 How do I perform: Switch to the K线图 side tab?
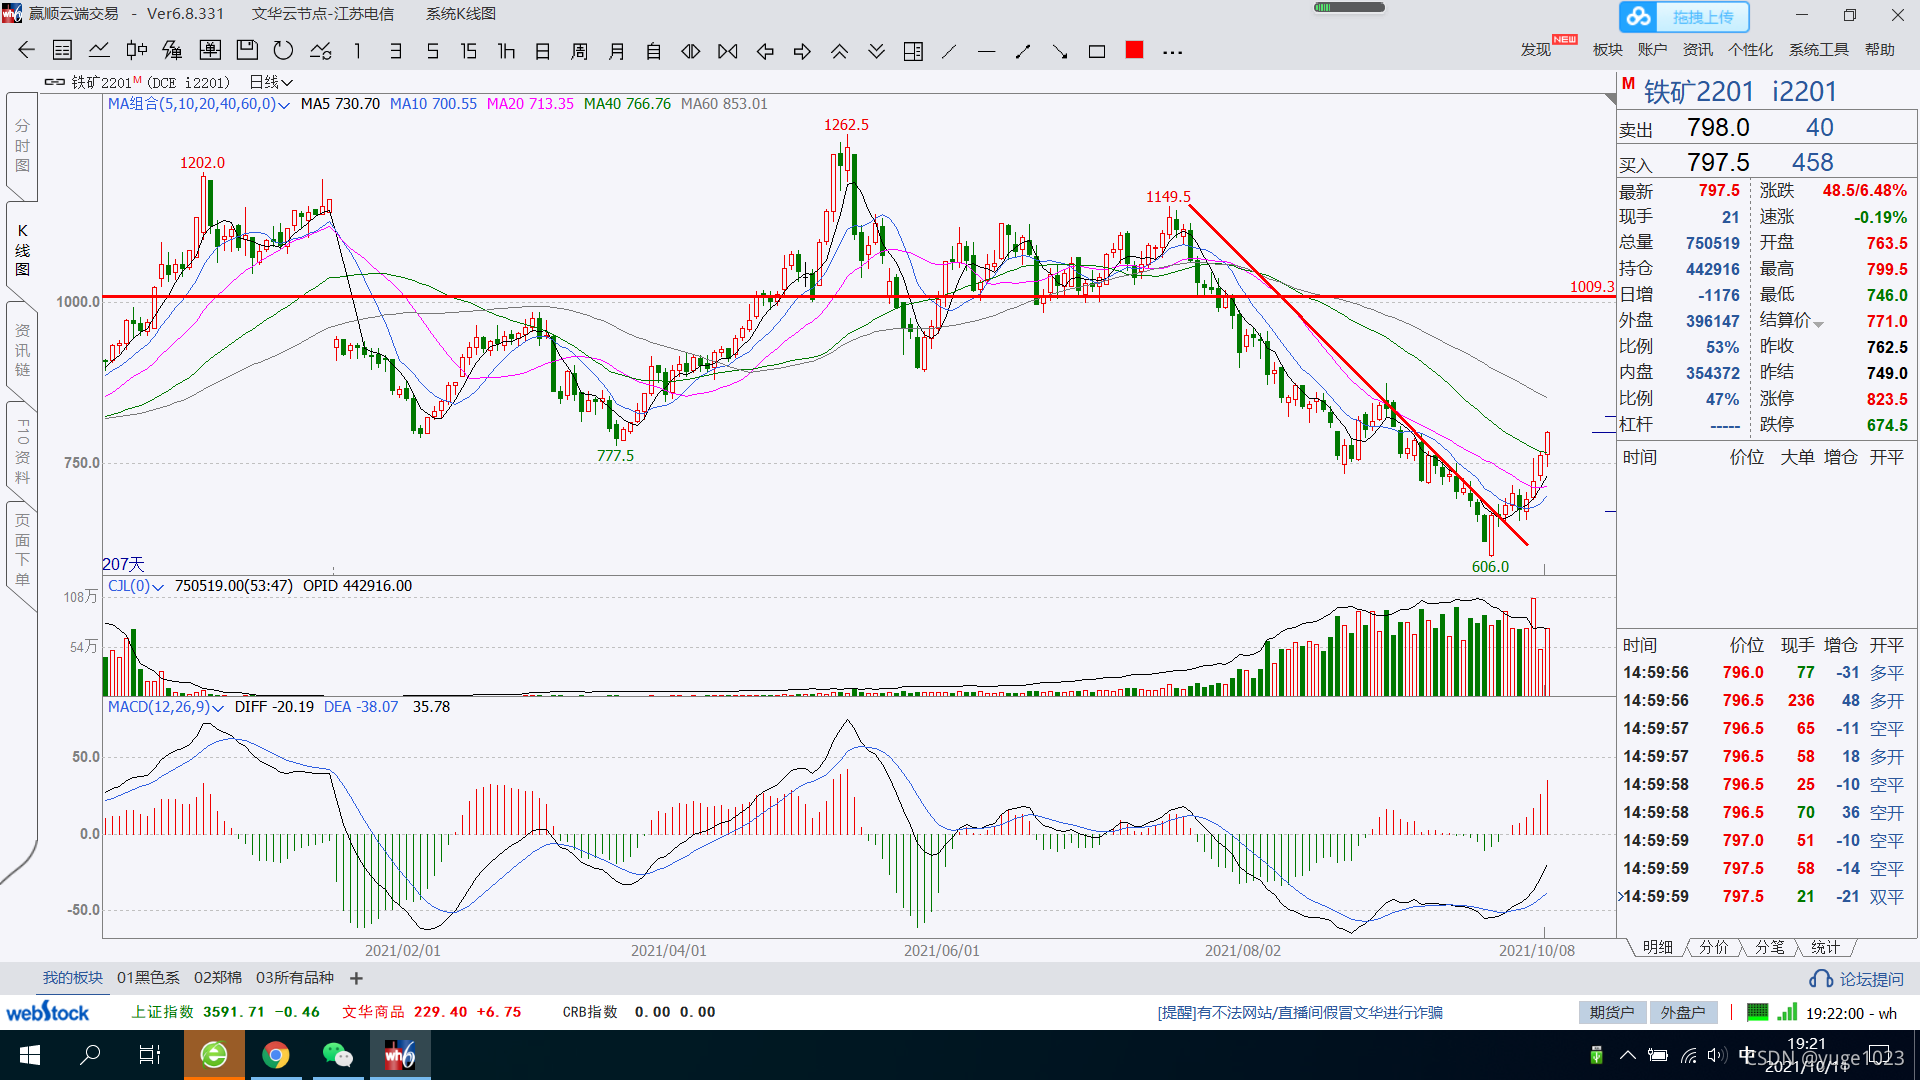[x=22, y=250]
